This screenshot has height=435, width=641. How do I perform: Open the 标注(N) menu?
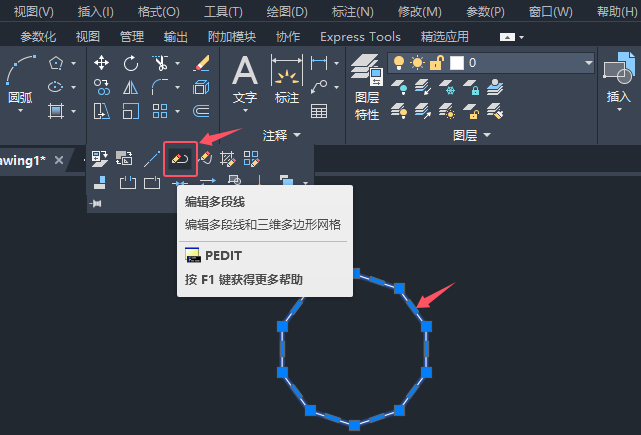353,11
